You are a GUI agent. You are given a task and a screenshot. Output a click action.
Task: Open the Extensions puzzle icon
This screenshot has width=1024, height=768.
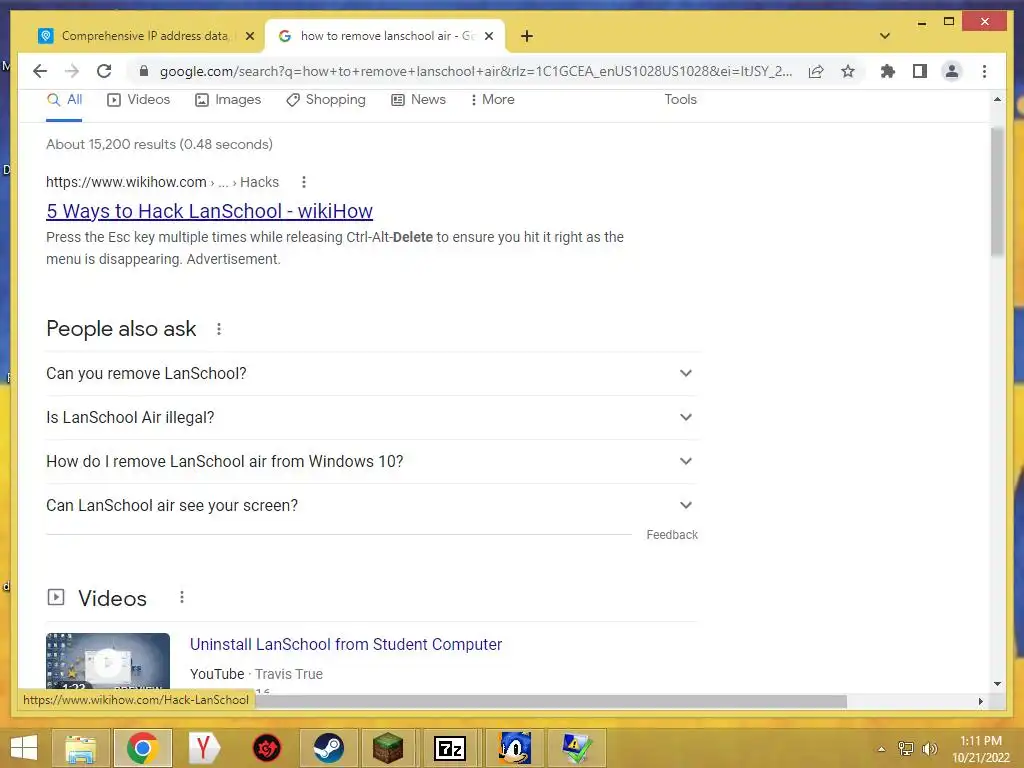point(888,71)
